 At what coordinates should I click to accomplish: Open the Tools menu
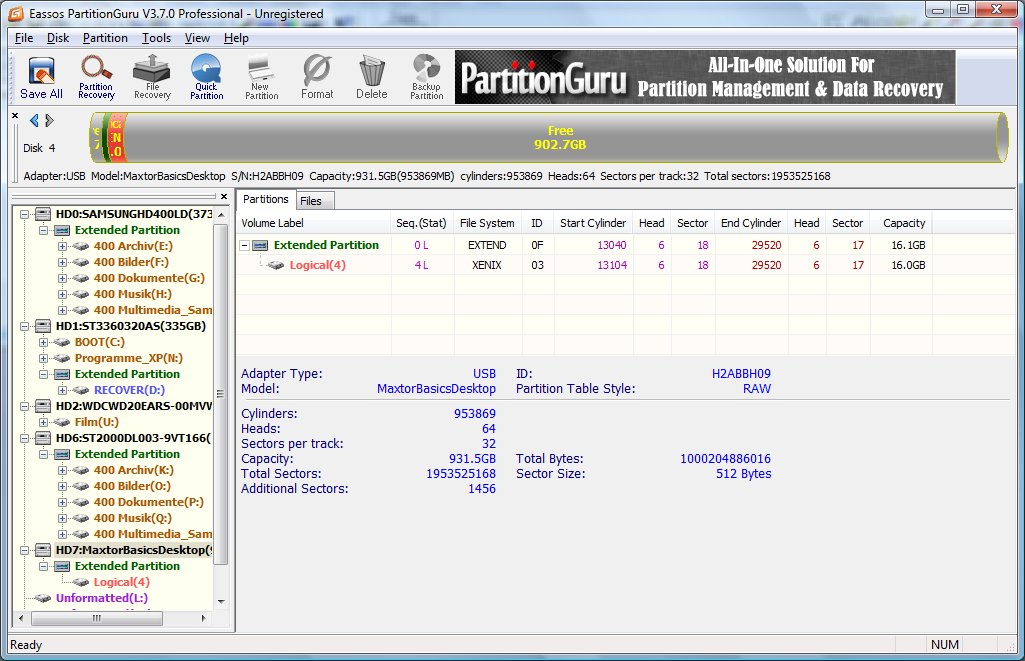(x=156, y=38)
